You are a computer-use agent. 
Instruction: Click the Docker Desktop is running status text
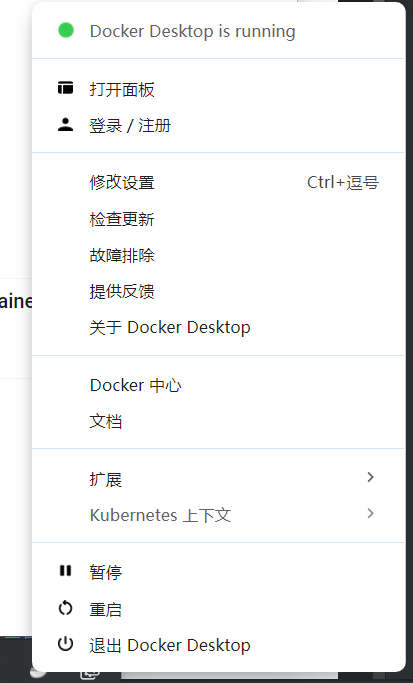click(x=193, y=31)
